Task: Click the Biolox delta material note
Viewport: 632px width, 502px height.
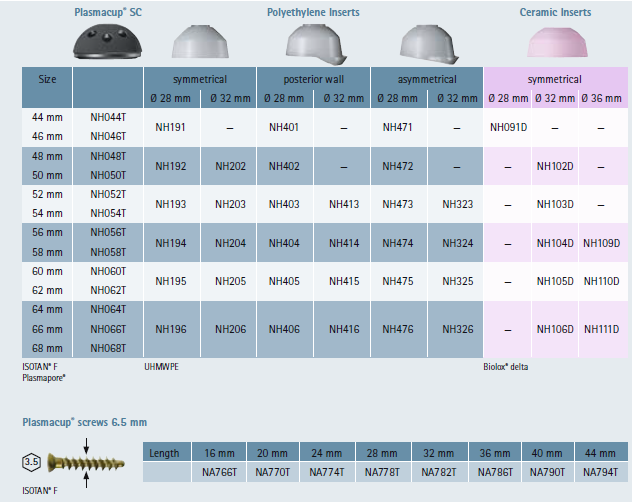Action: (x=505, y=367)
